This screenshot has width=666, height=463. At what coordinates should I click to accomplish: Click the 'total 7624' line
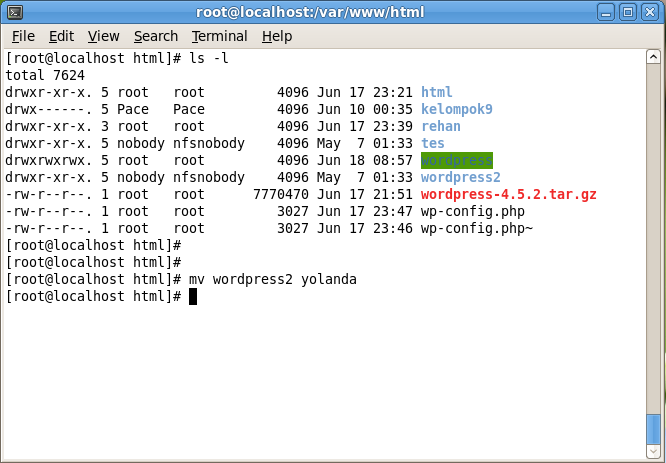(45, 75)
